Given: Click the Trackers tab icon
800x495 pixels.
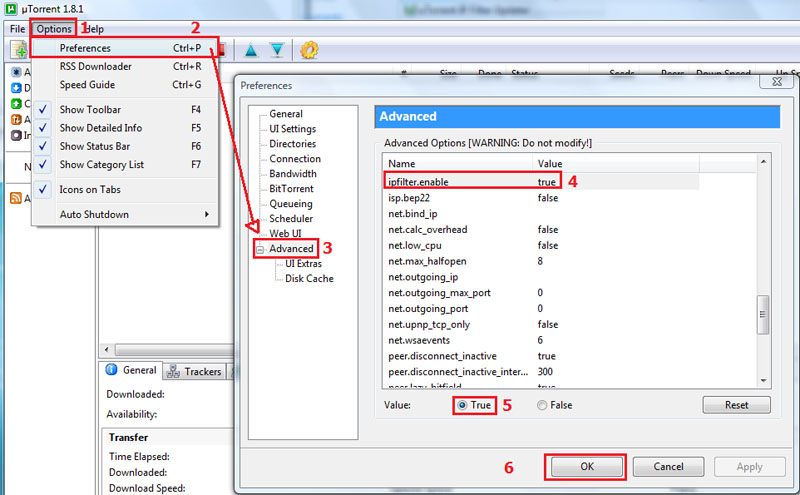Looking at the screenshot, I should (173, 372).
